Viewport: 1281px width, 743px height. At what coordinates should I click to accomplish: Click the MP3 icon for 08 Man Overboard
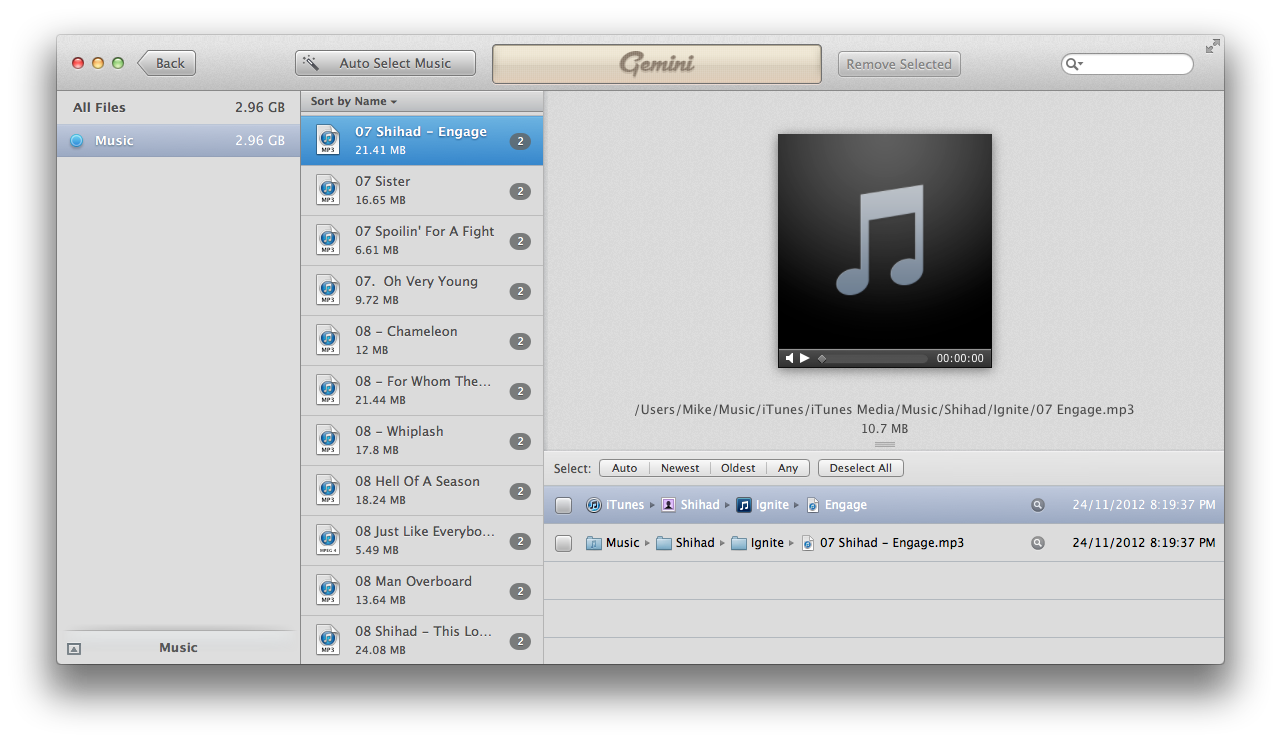(328, 590)
